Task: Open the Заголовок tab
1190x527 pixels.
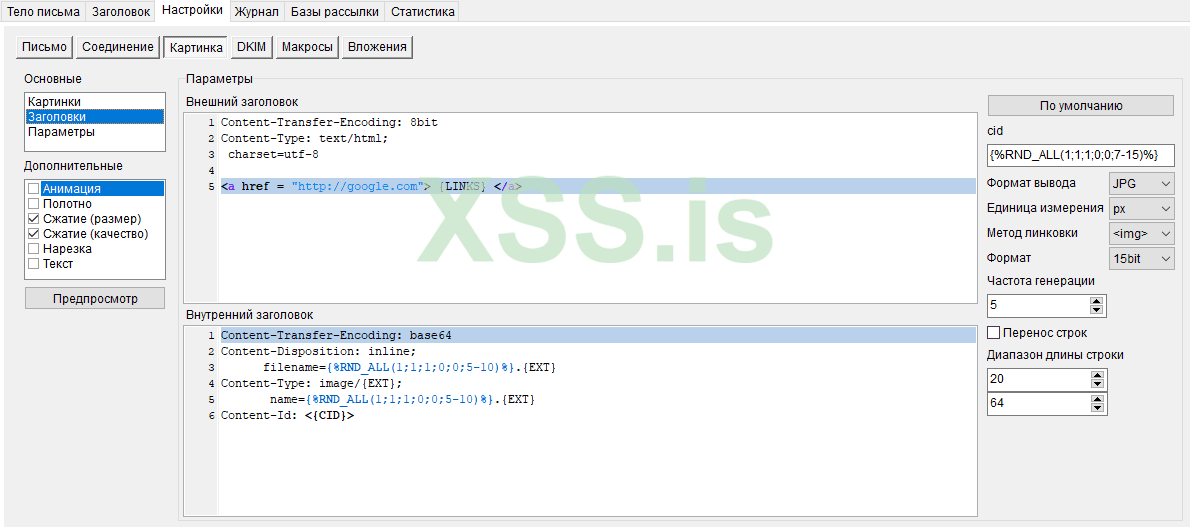Action: click(x=121, y=11)
